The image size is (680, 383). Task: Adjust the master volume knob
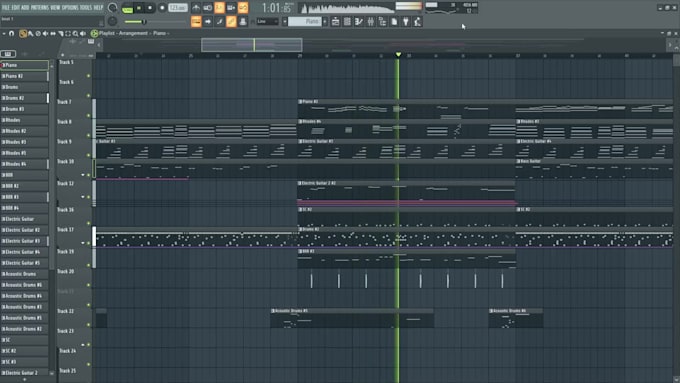pyautogui.click(x=112, y=8)
